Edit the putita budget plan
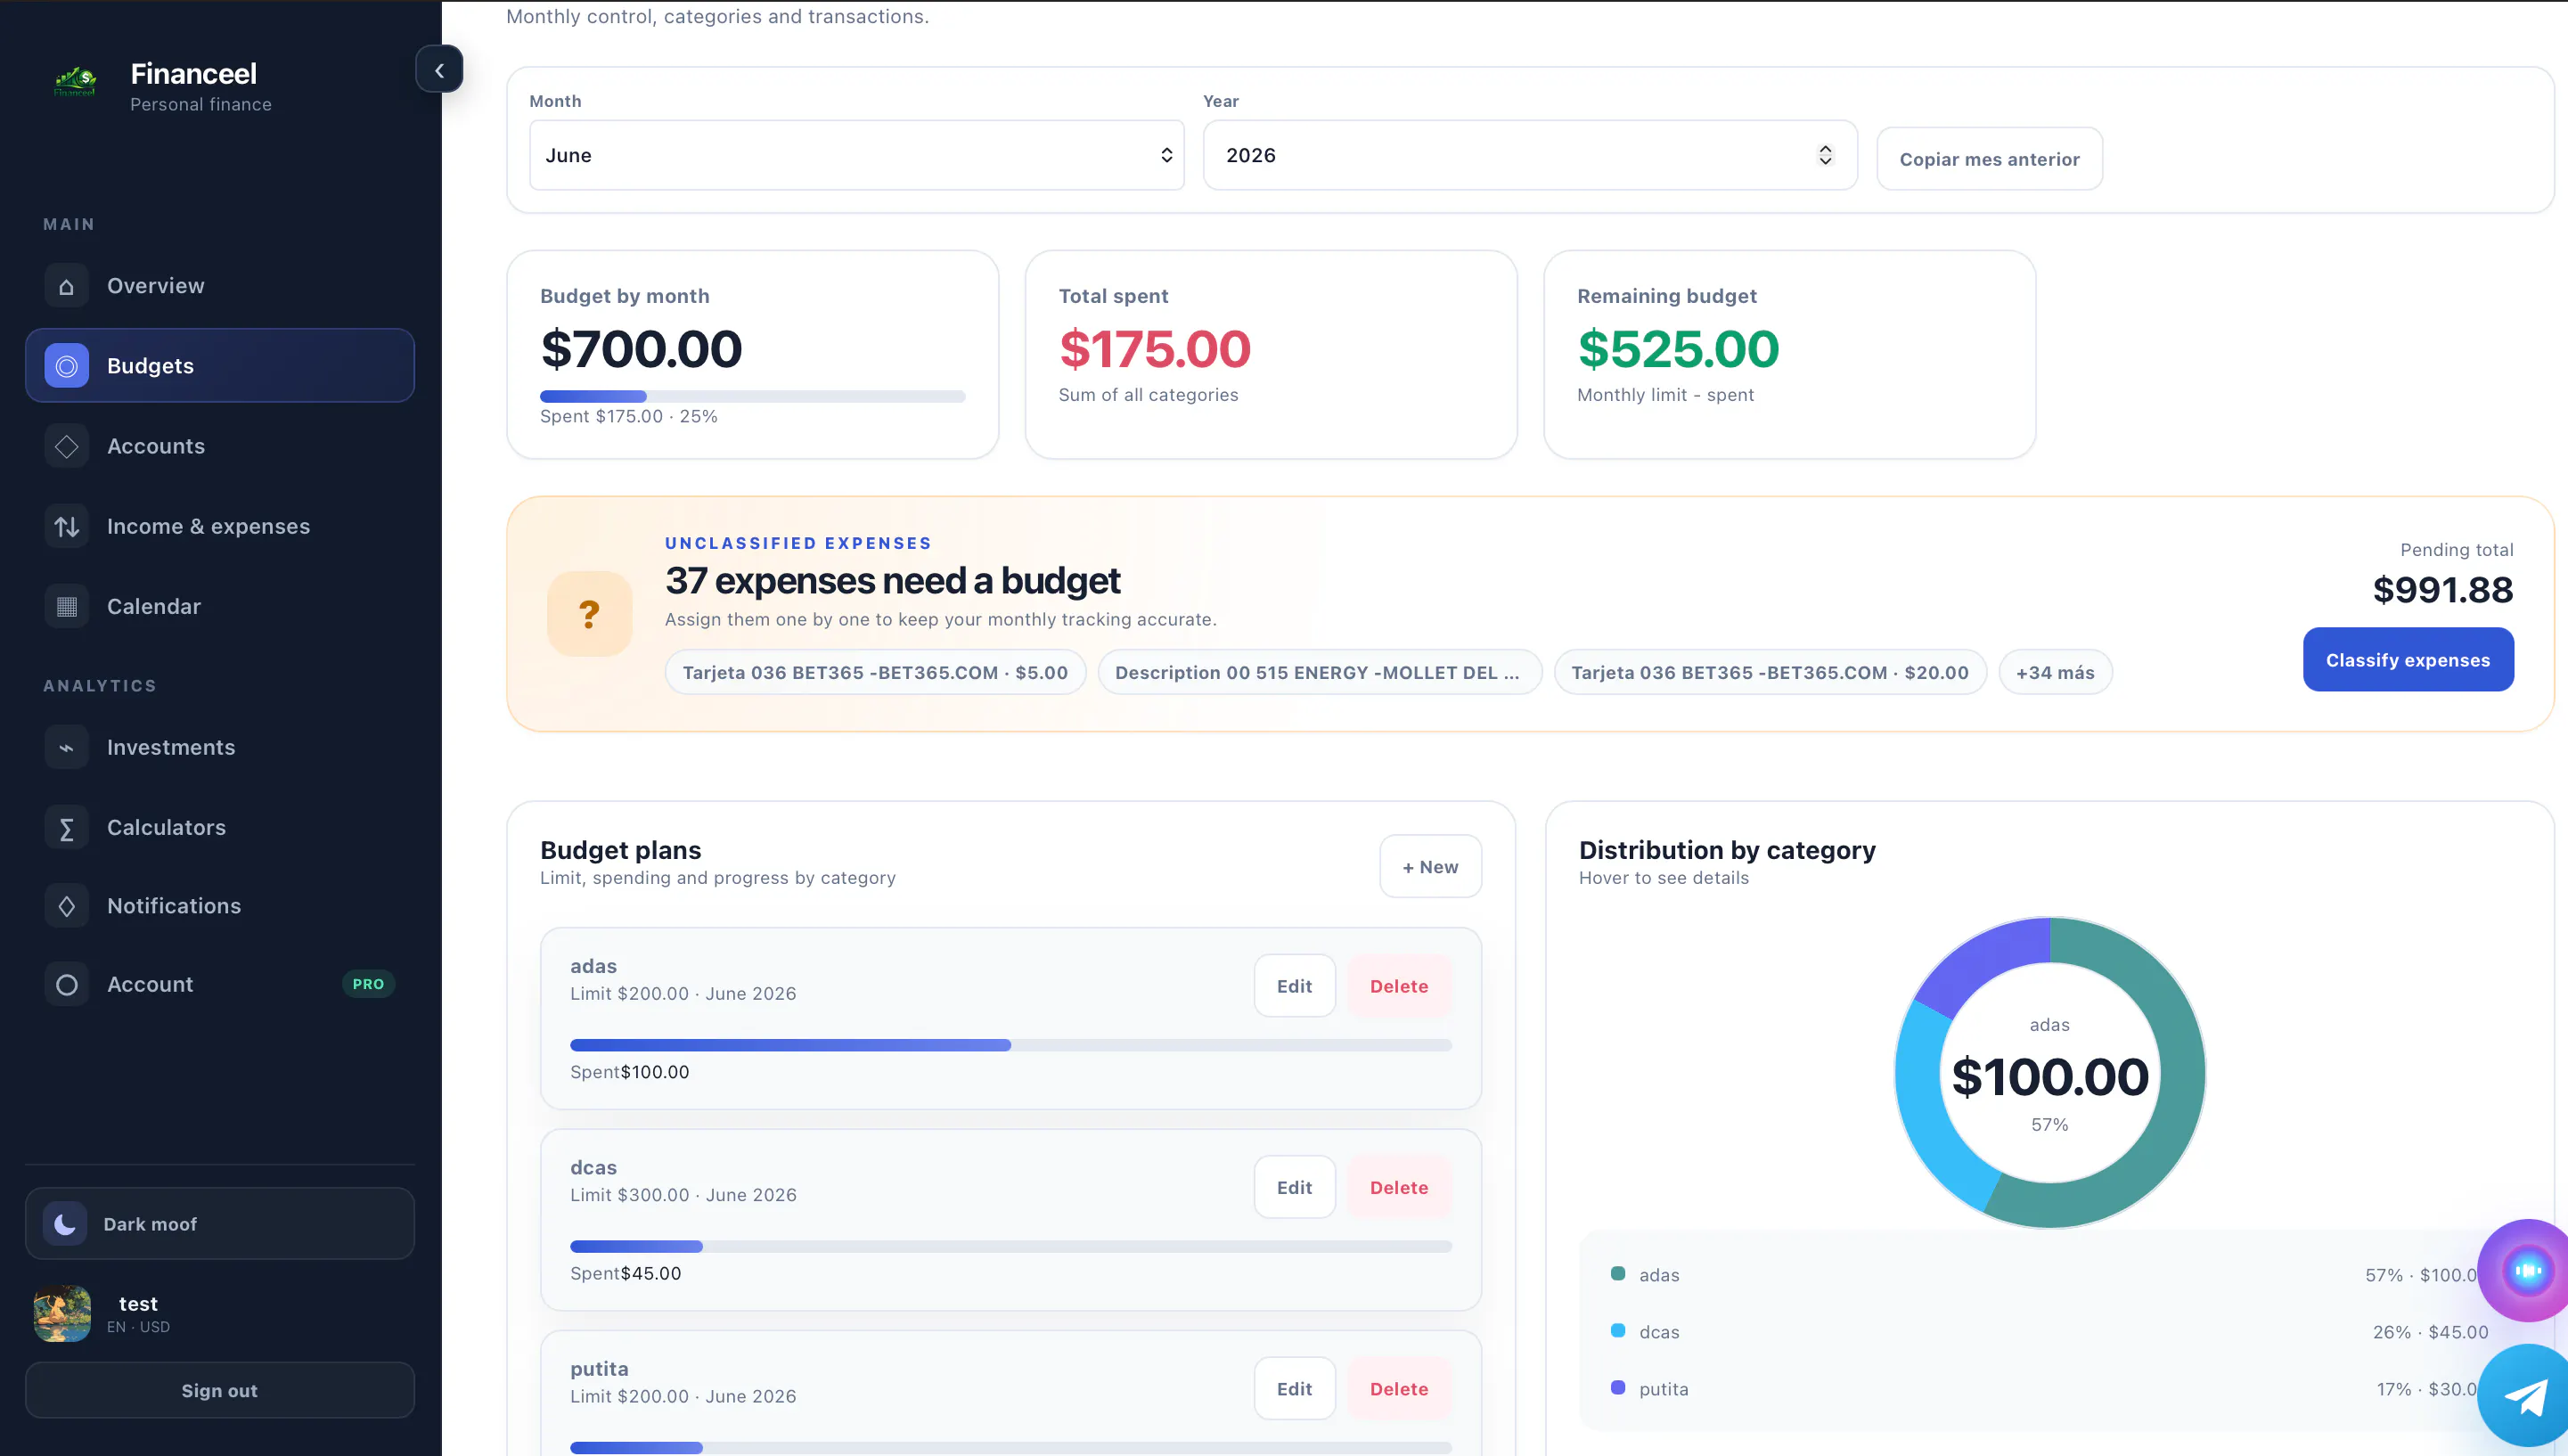Image resolution: width=2568 pixels, height=1456 pixels. point(1294,1389)
